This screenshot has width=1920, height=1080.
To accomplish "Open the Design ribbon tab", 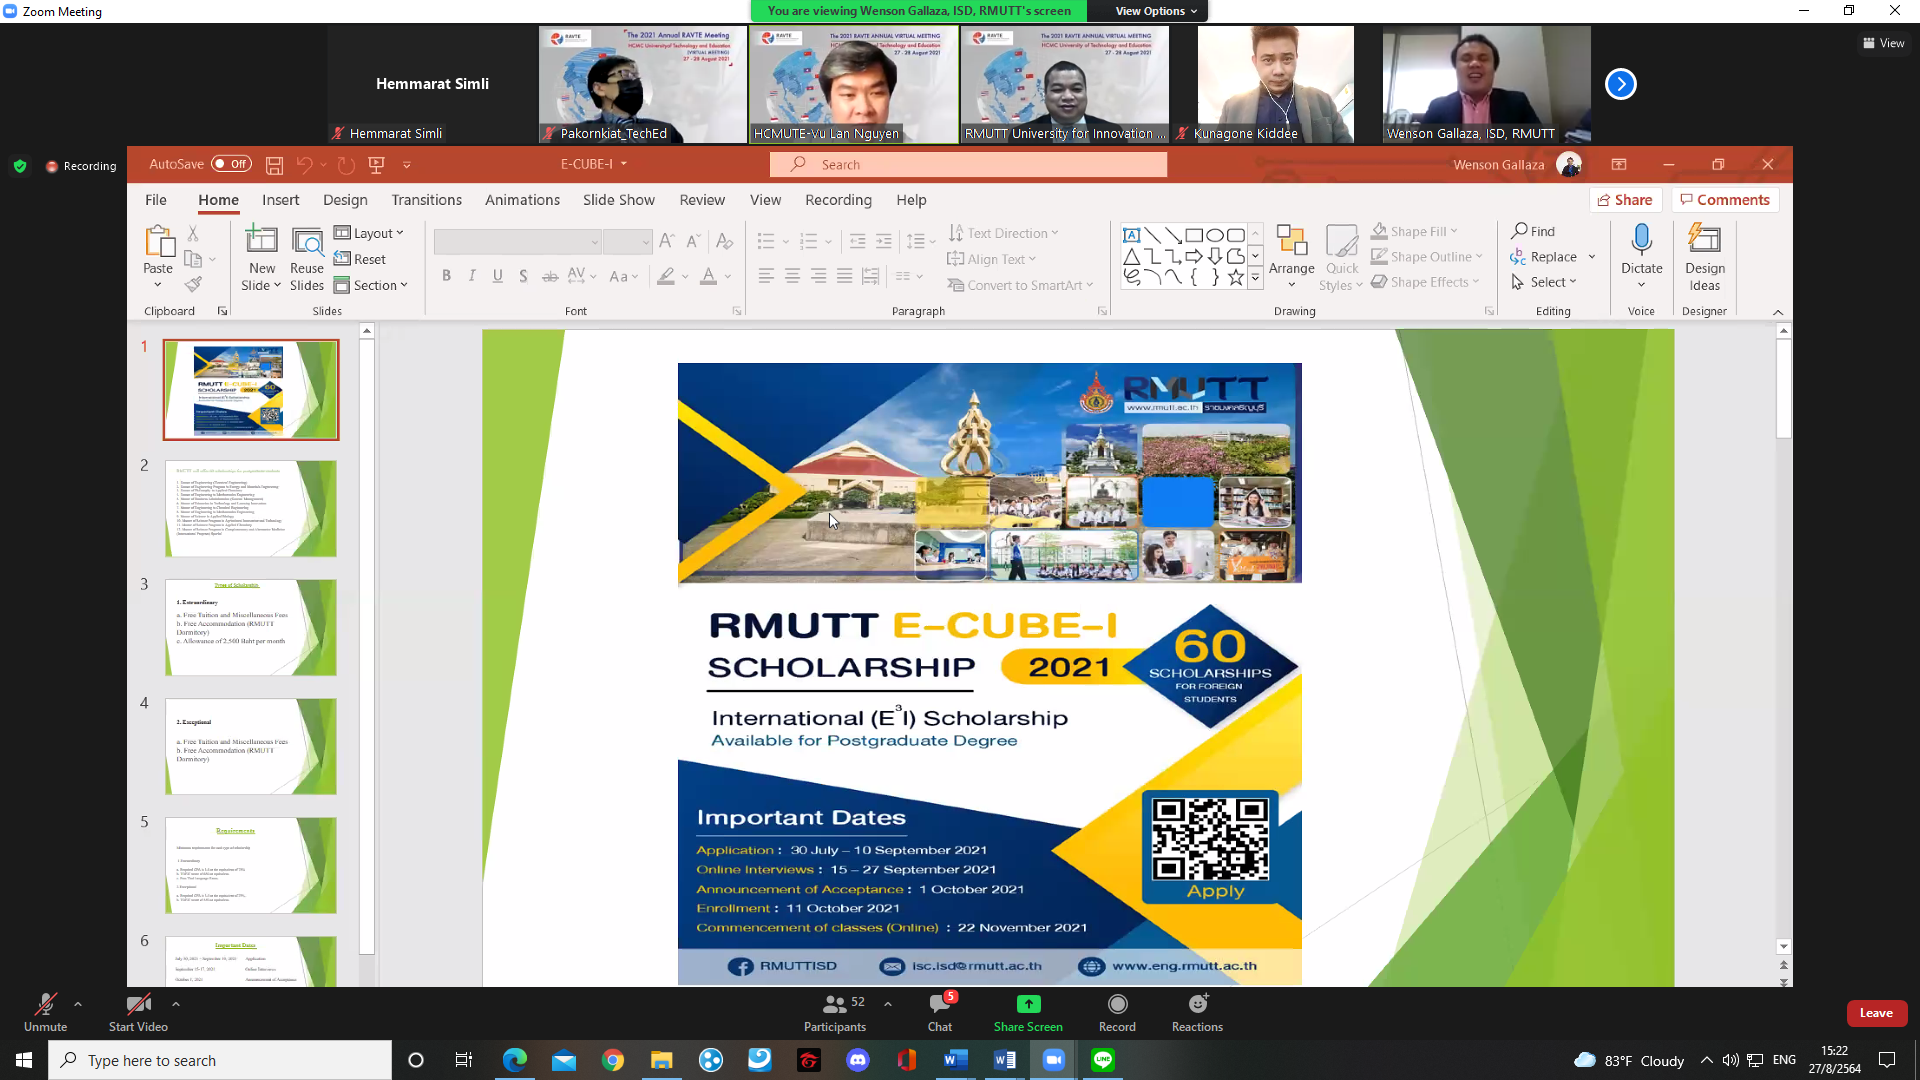I will 345,200.
